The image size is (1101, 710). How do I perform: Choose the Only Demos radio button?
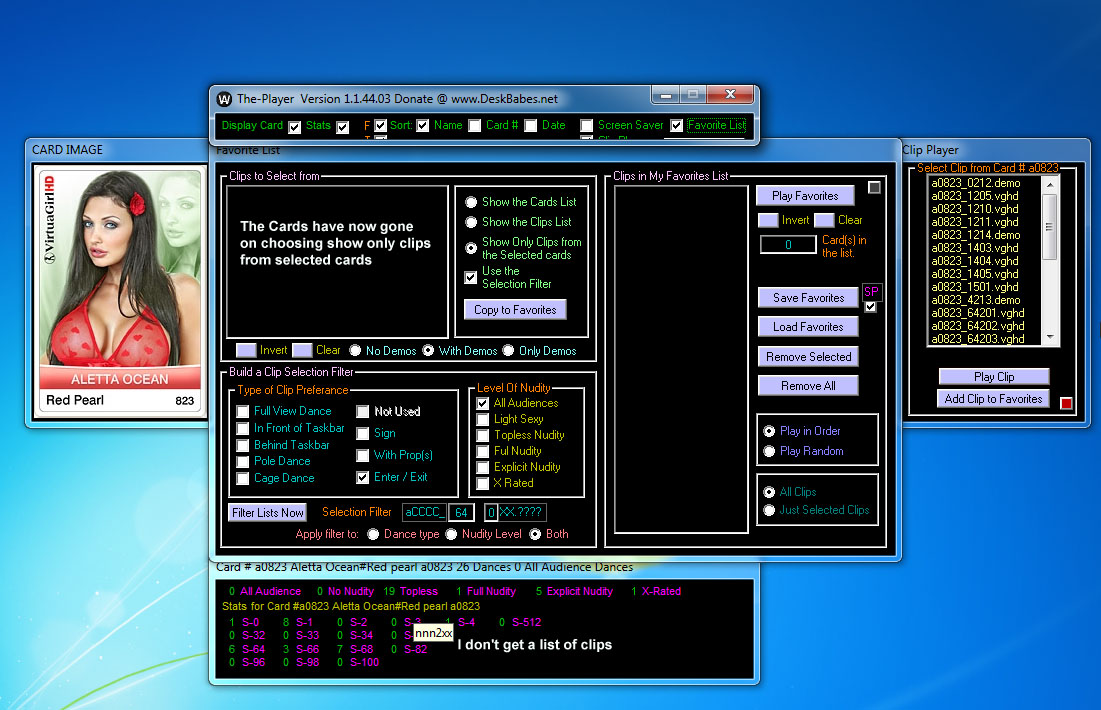(x=508, y=351)
